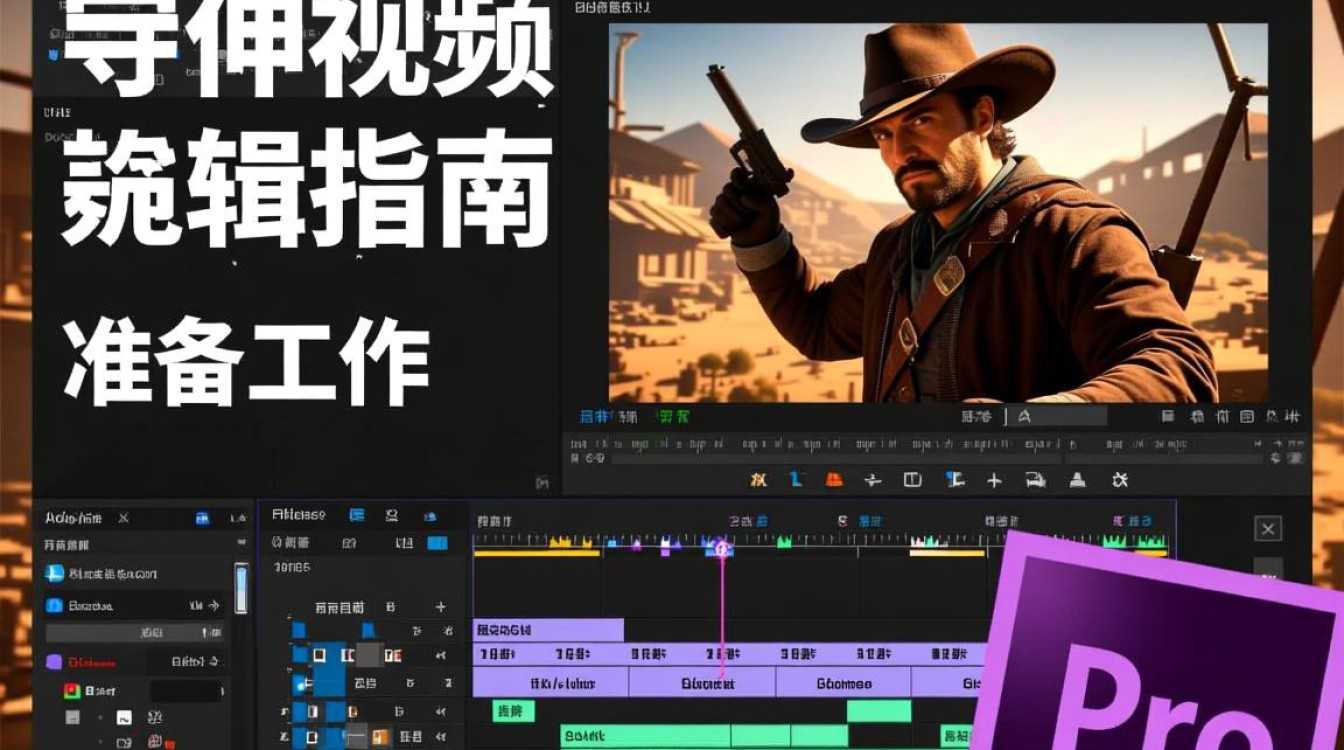1344x750 pixels.
Task: Click the plus icon in the timeline track header
Action: 440,607
